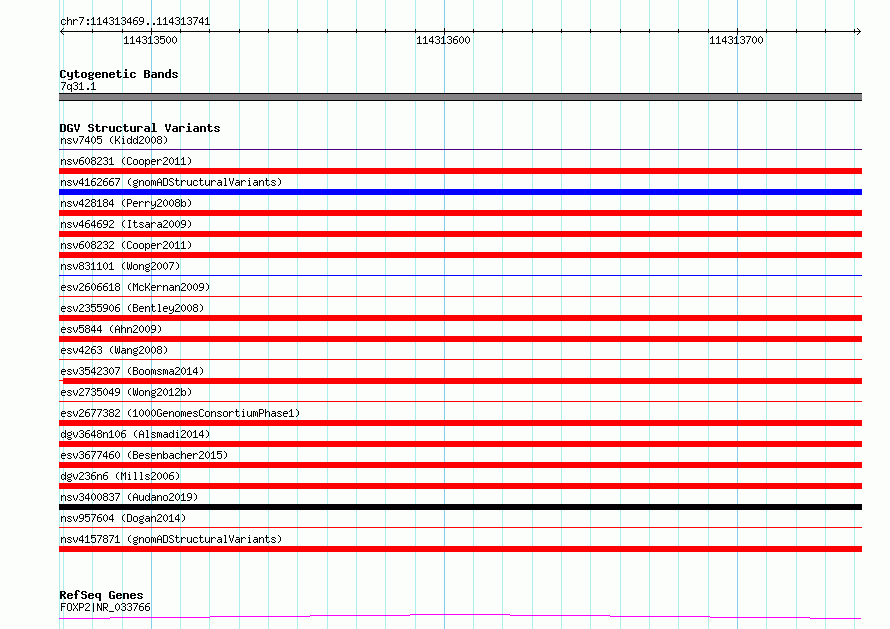Click the red bar under nsv428184
This screenshot has height=629, width=890.
460,213
